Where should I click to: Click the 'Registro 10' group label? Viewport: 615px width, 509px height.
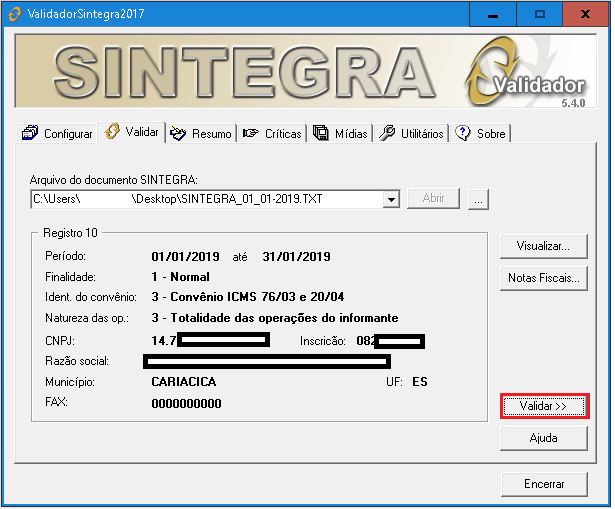point(71,235)
